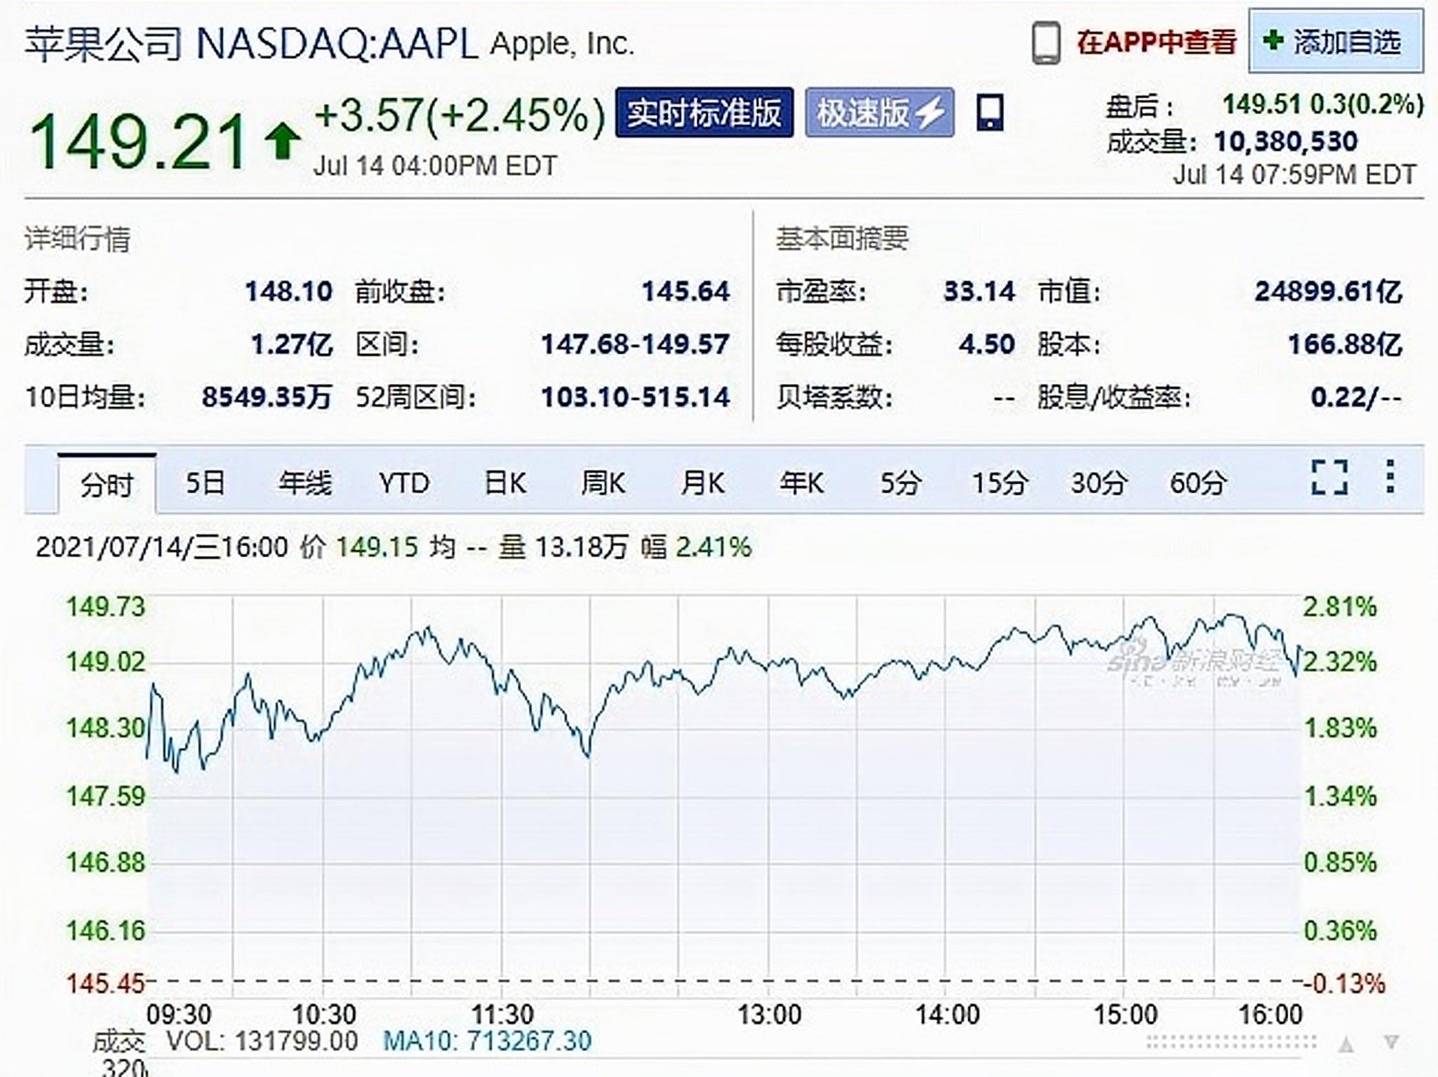Click the 添加自选 add-to-watchlist button
Viewport: 1438px width, 1077px height.
[x=1335, y=42]
